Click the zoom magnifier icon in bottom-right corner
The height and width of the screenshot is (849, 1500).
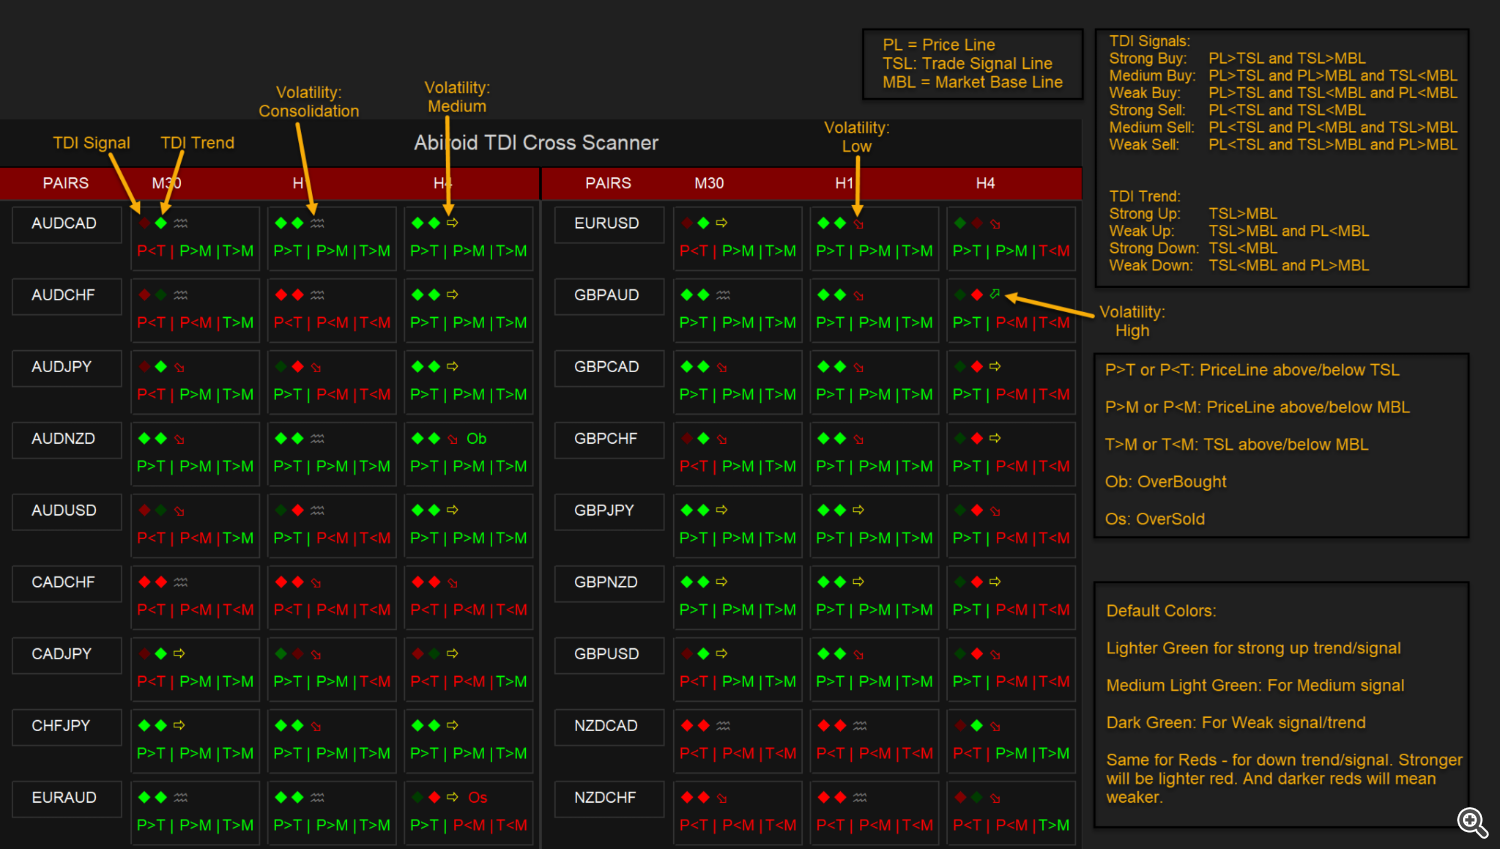point(1472,822)
